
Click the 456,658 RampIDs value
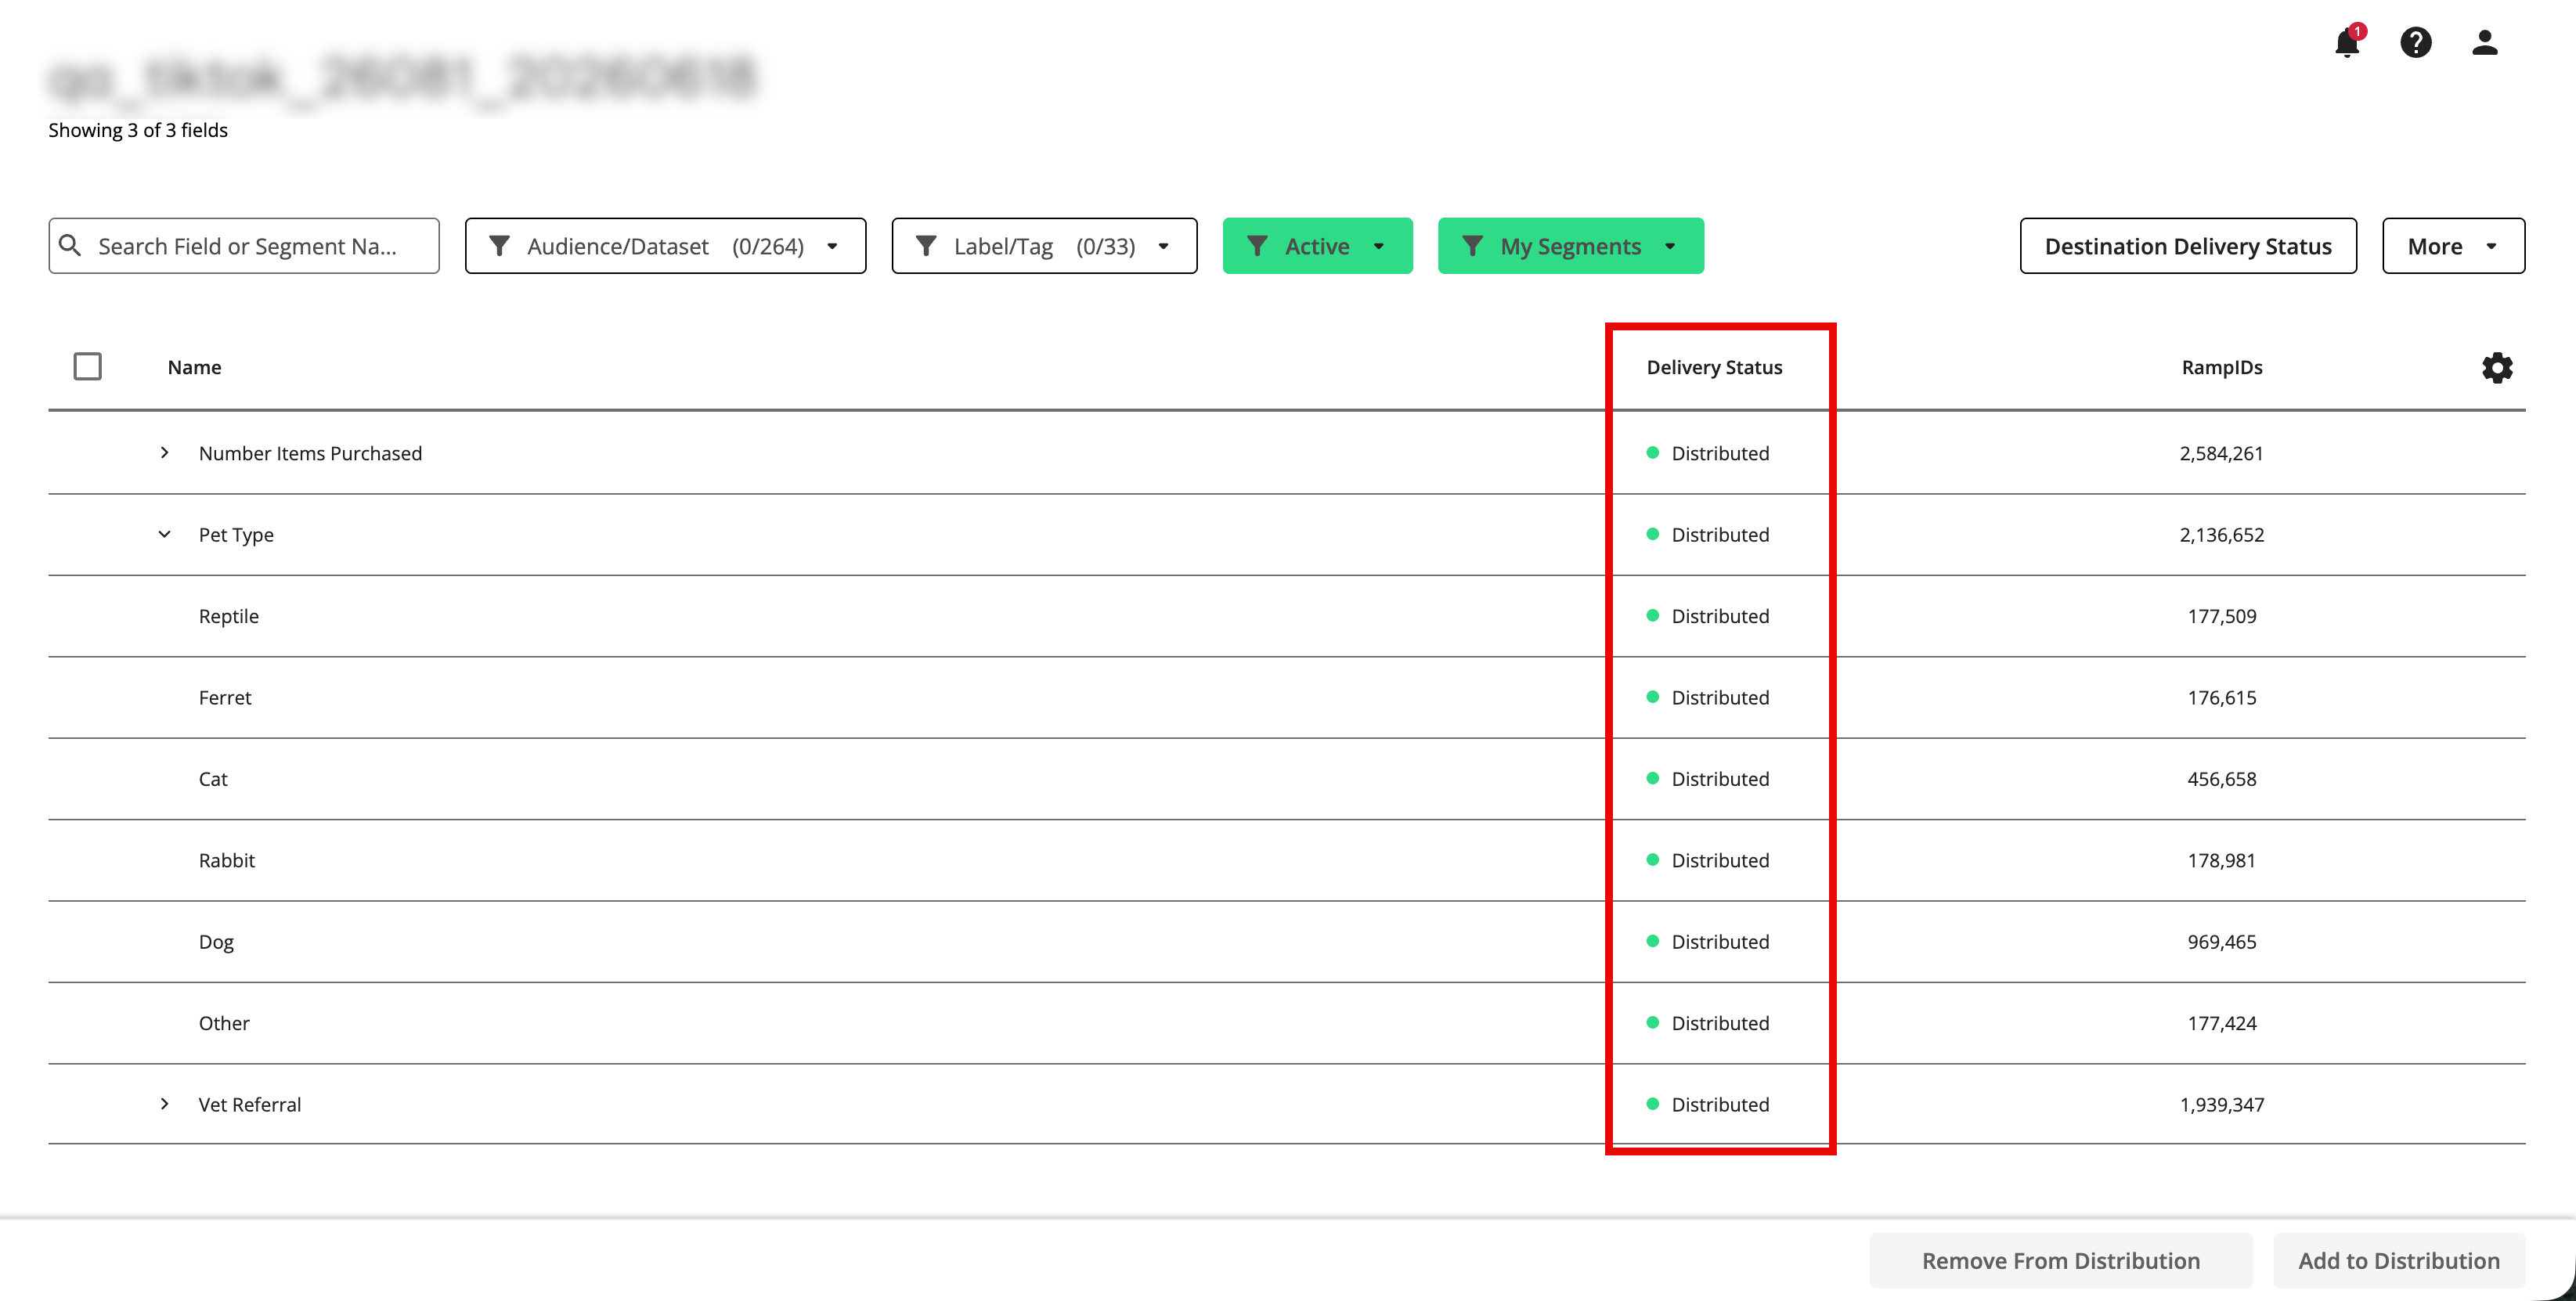point(2221,779)
